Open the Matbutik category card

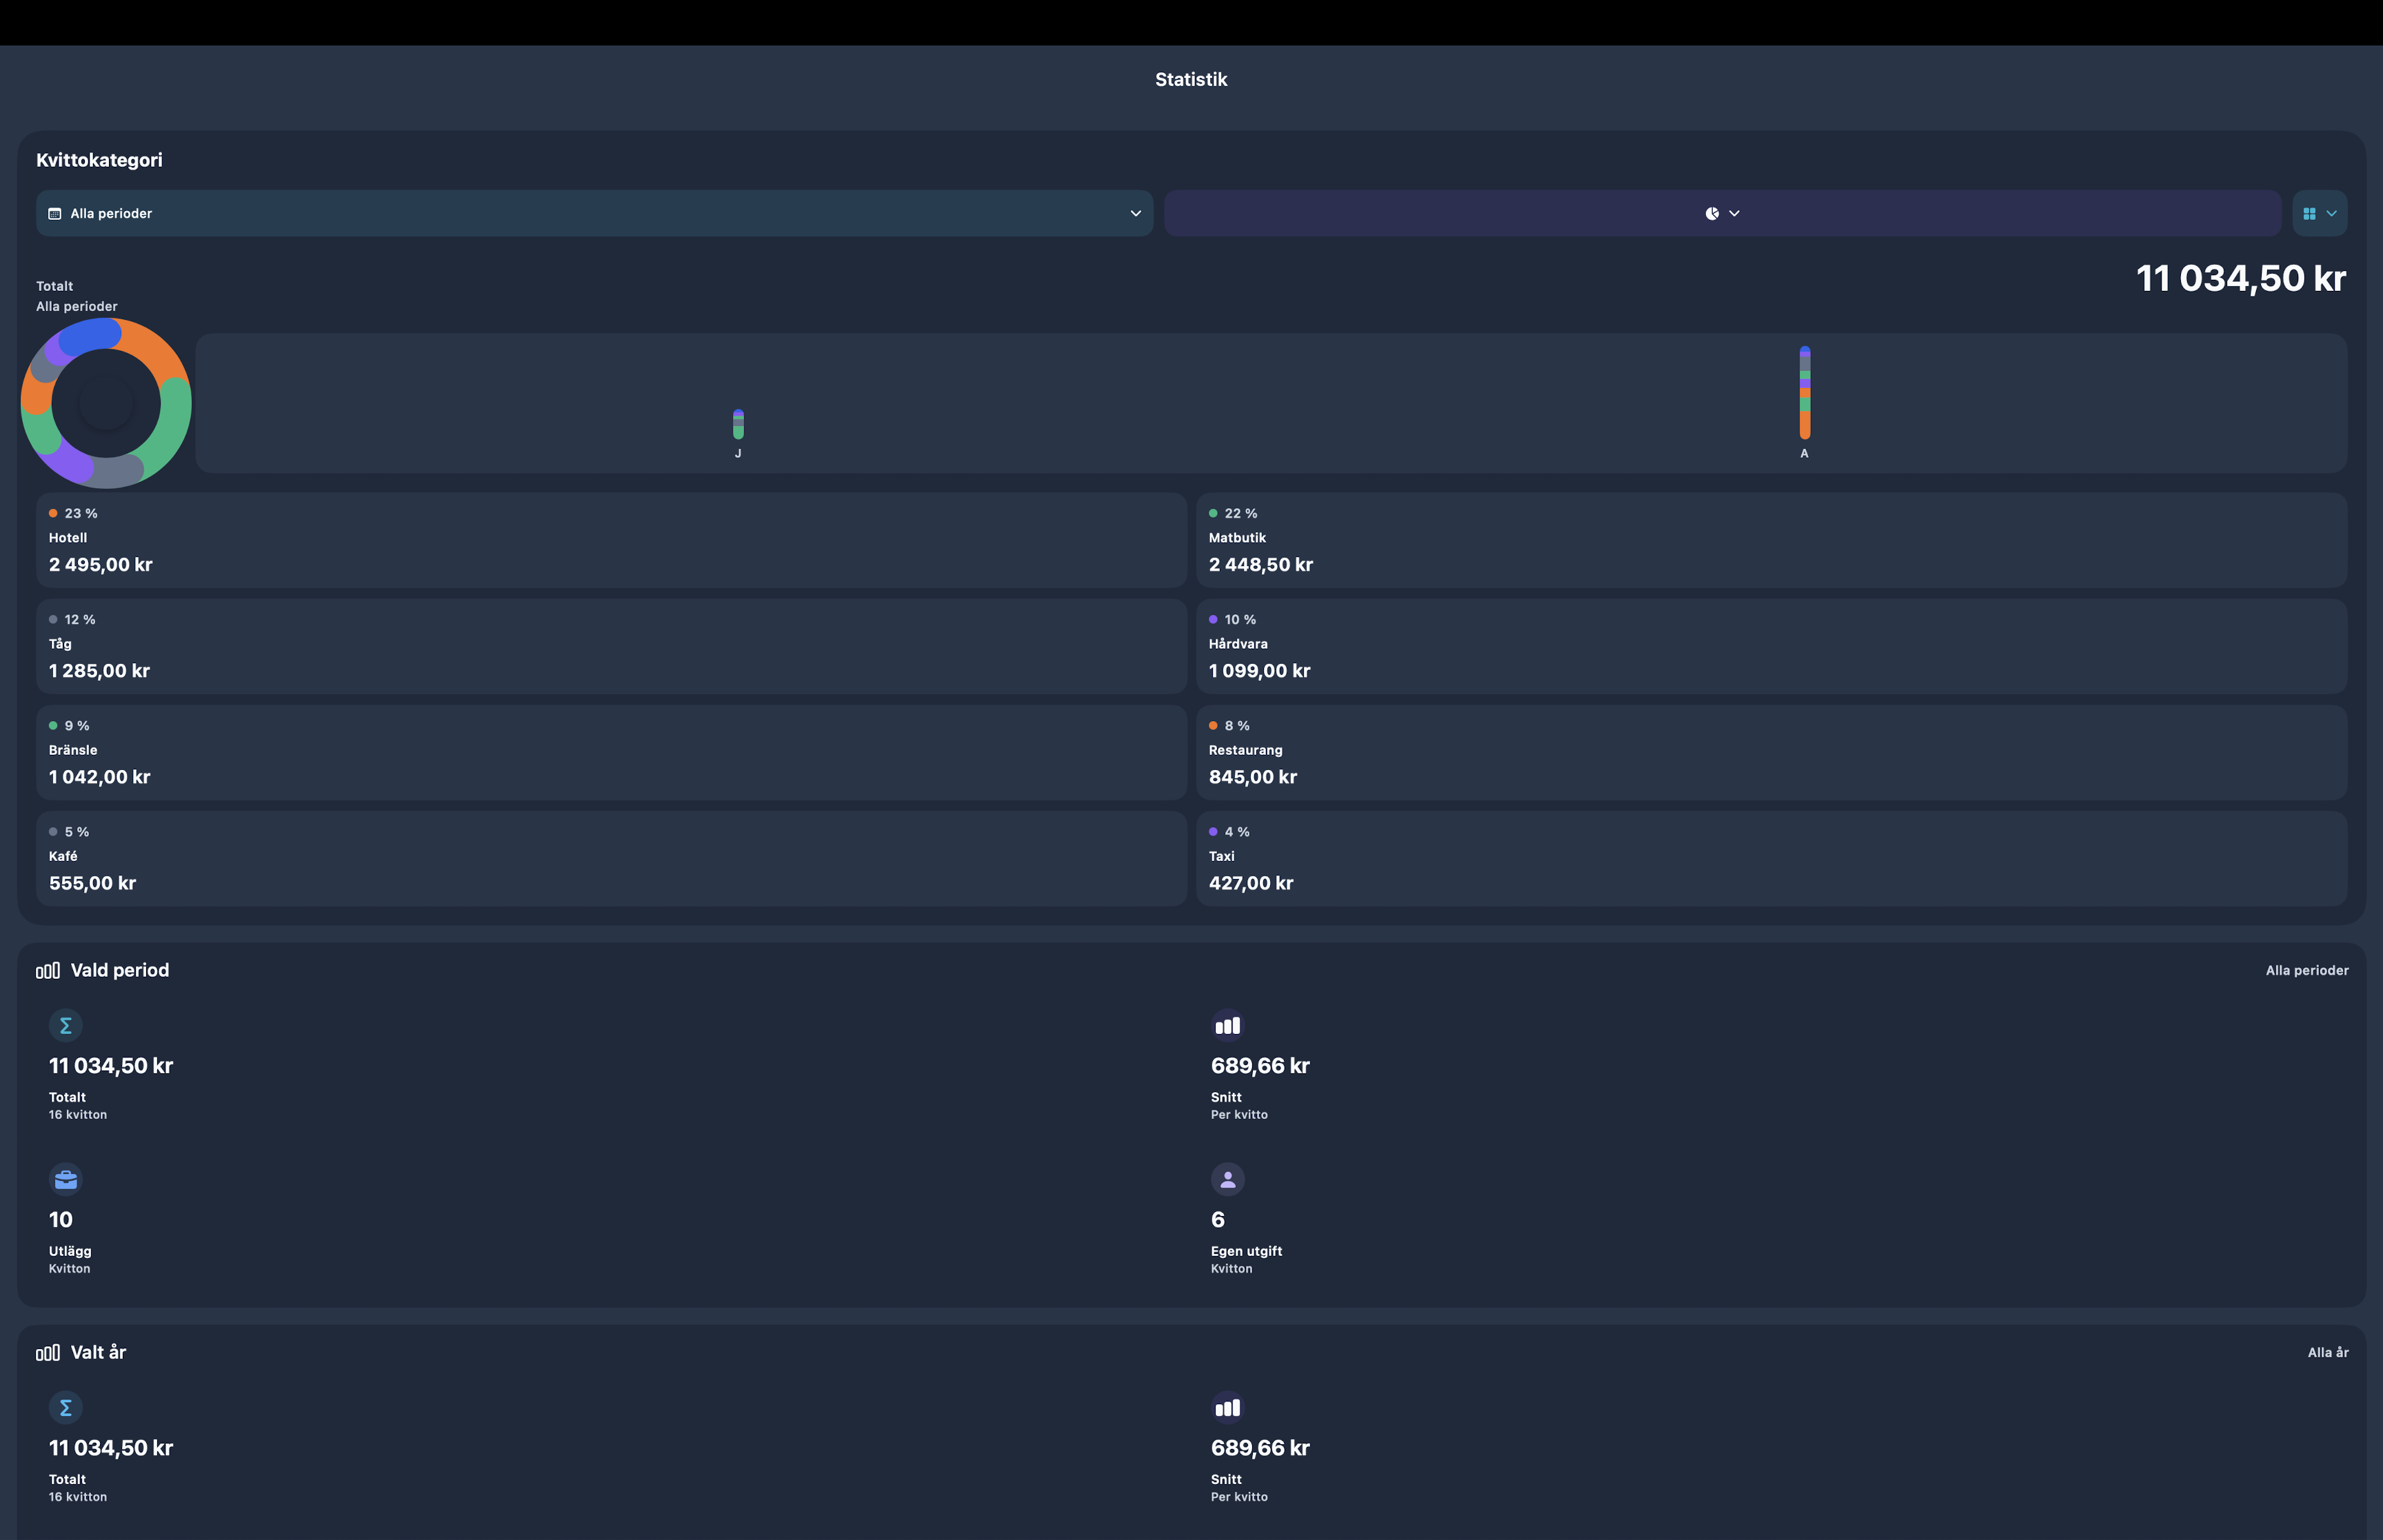point(1771,540)
